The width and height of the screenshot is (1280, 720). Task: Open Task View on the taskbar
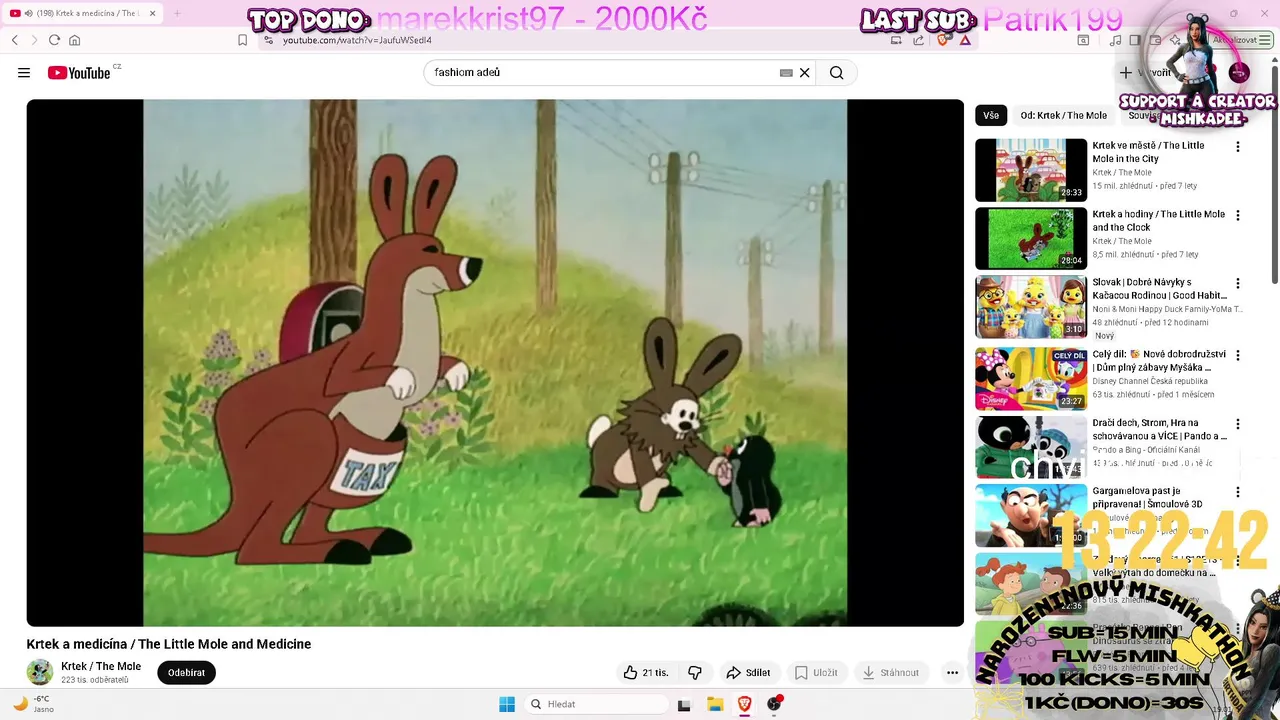click(x=684, y=704)
